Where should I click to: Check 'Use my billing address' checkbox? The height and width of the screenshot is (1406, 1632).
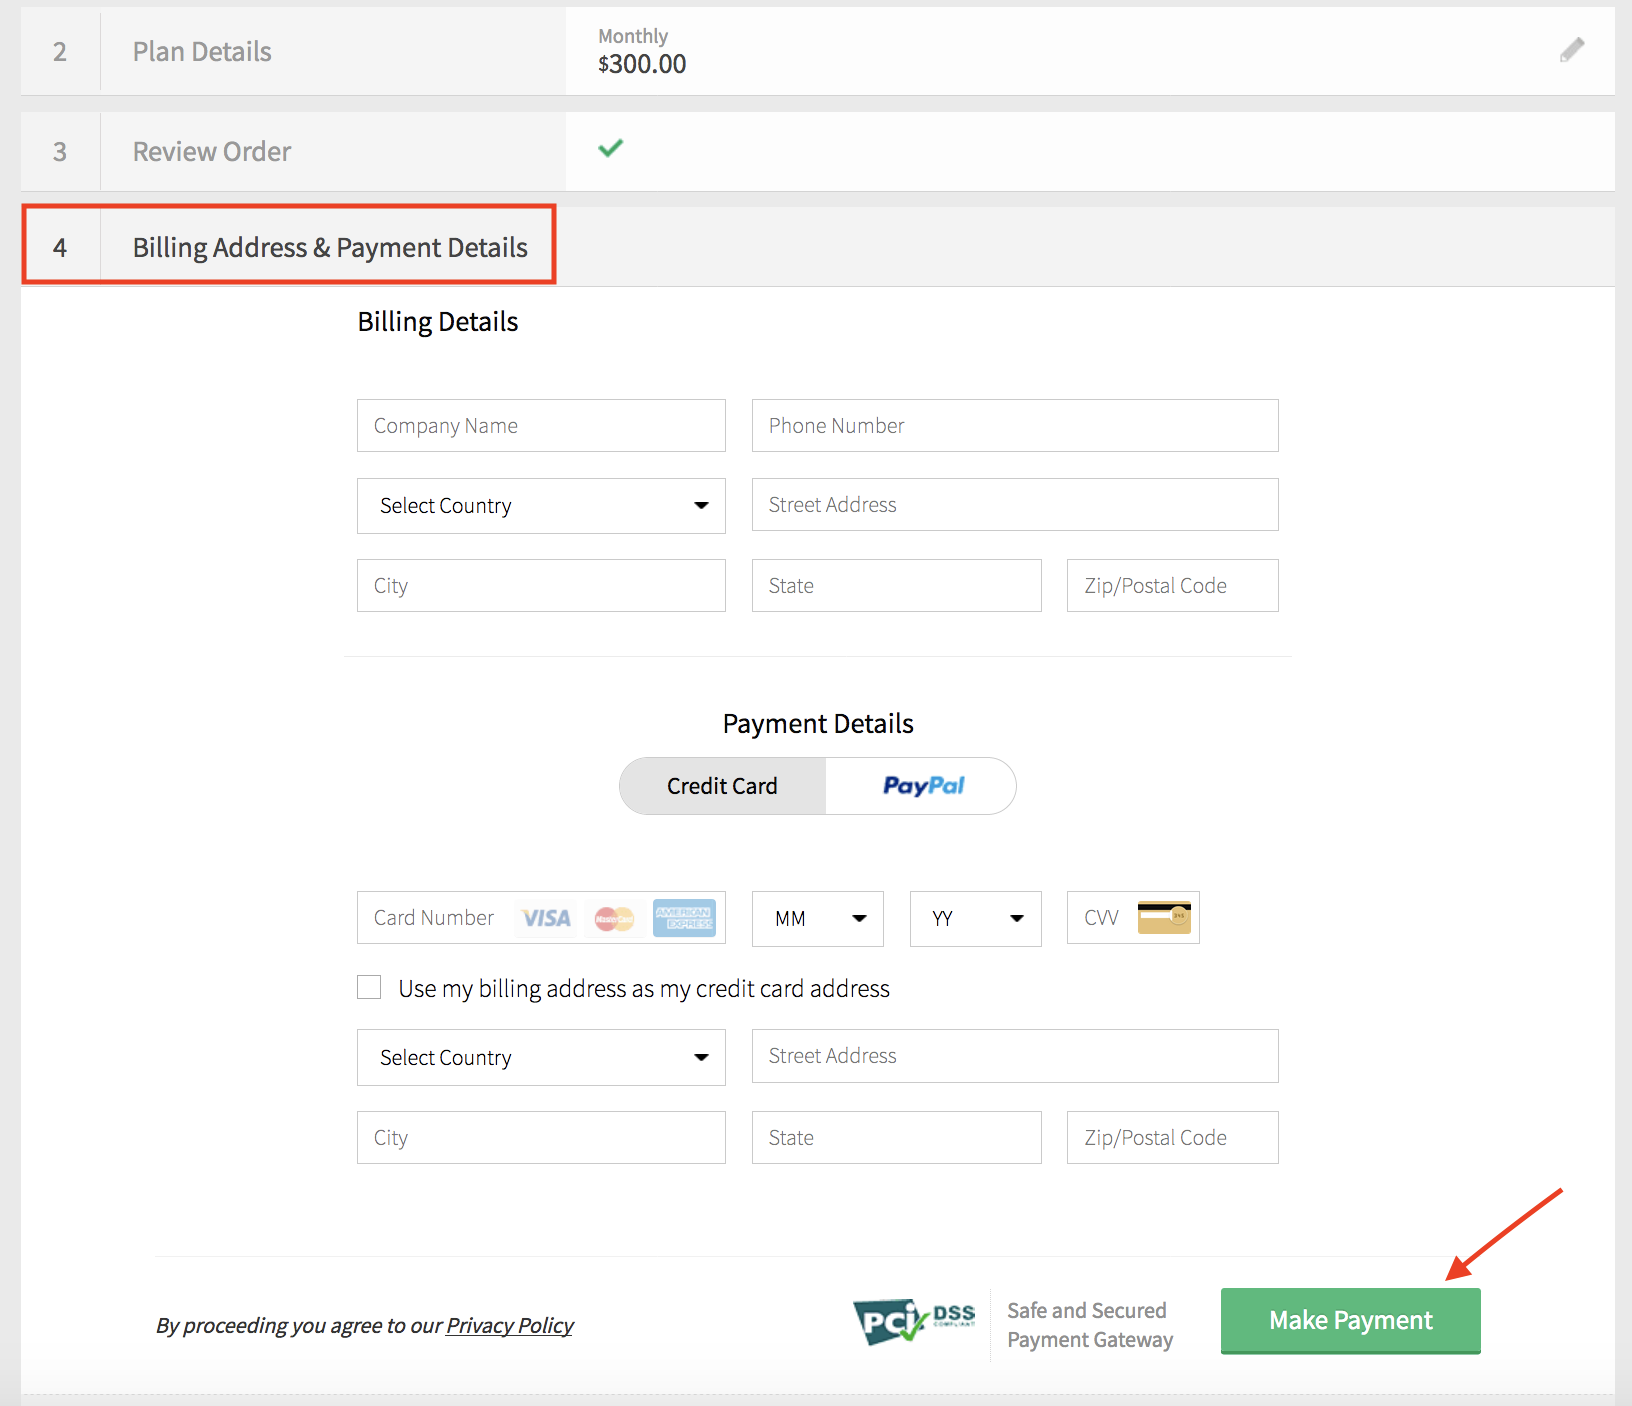coord(370,988)
